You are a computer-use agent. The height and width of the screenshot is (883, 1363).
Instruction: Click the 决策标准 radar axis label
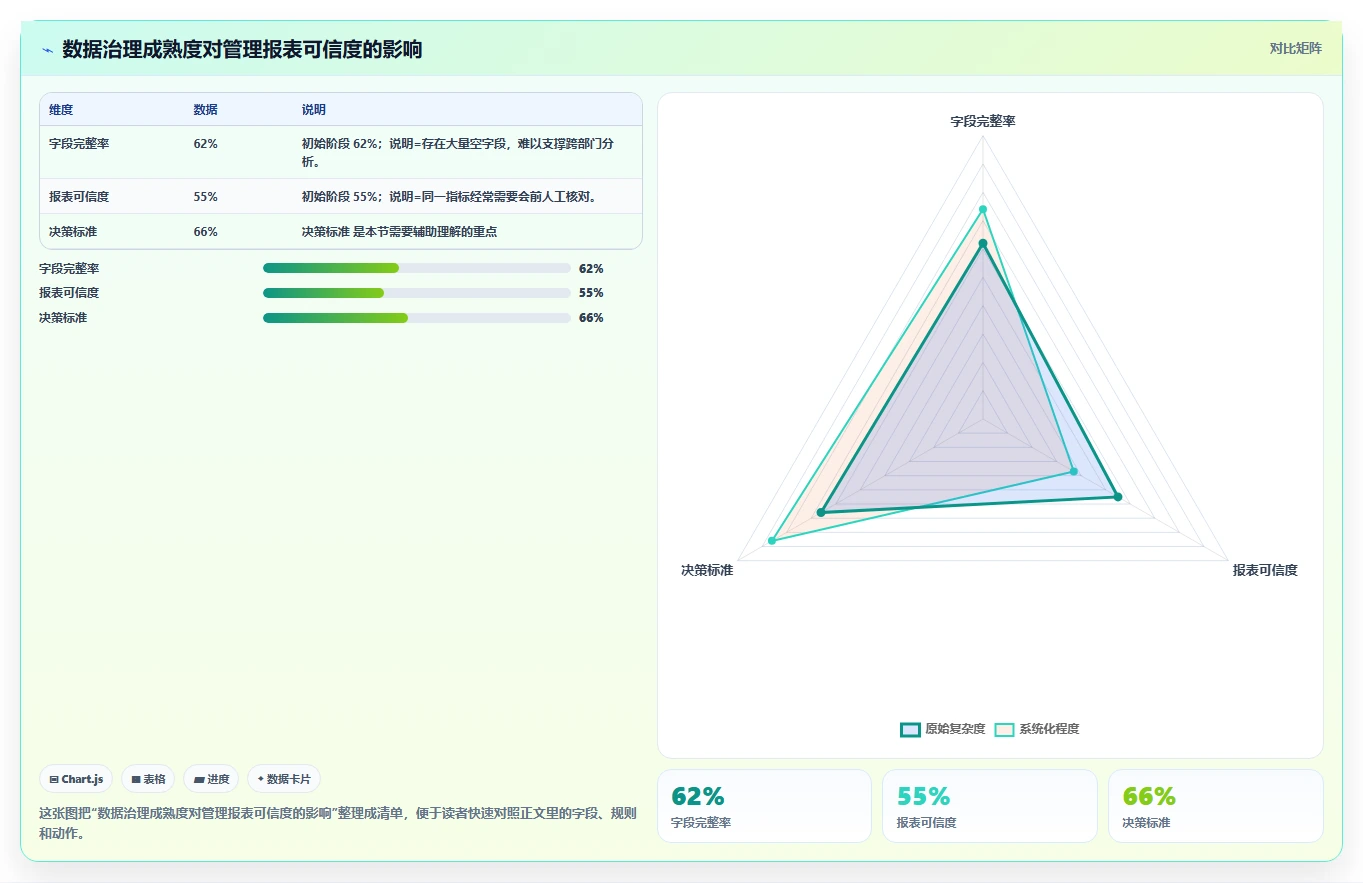[707, 570]
